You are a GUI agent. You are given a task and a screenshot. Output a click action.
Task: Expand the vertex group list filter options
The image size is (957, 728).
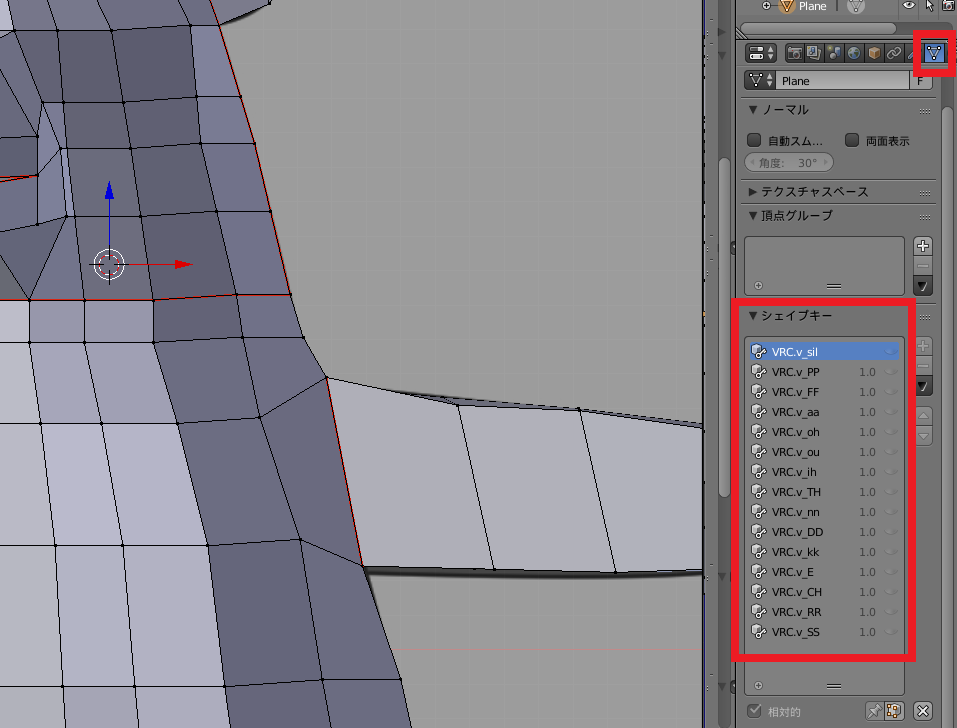759,286
